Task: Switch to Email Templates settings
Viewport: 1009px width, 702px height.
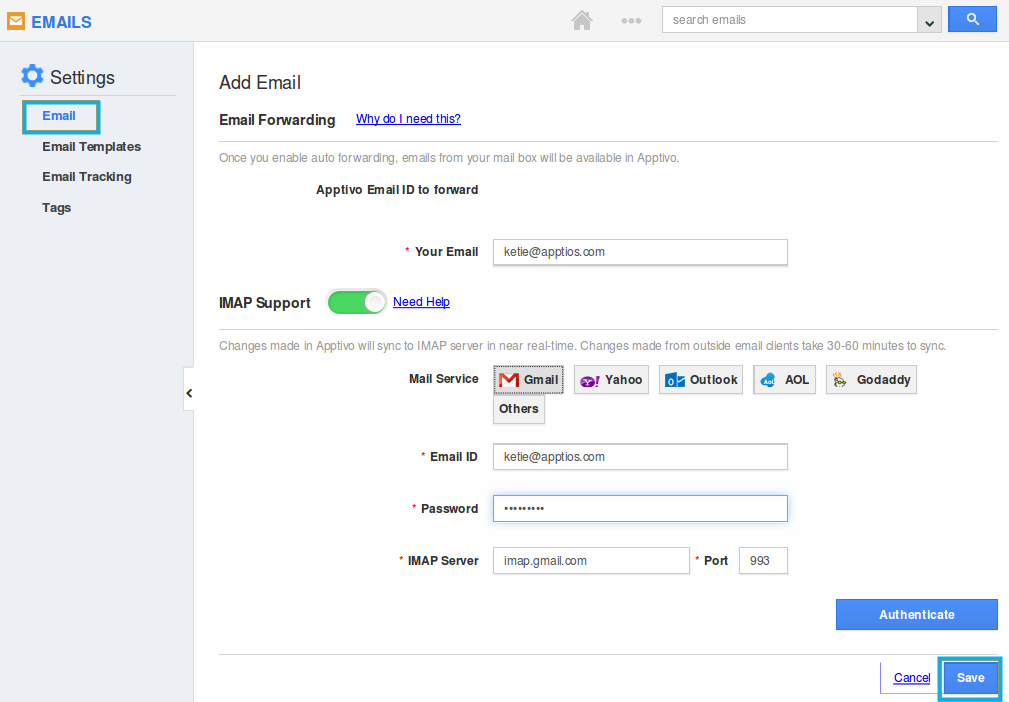Action: 91,146
